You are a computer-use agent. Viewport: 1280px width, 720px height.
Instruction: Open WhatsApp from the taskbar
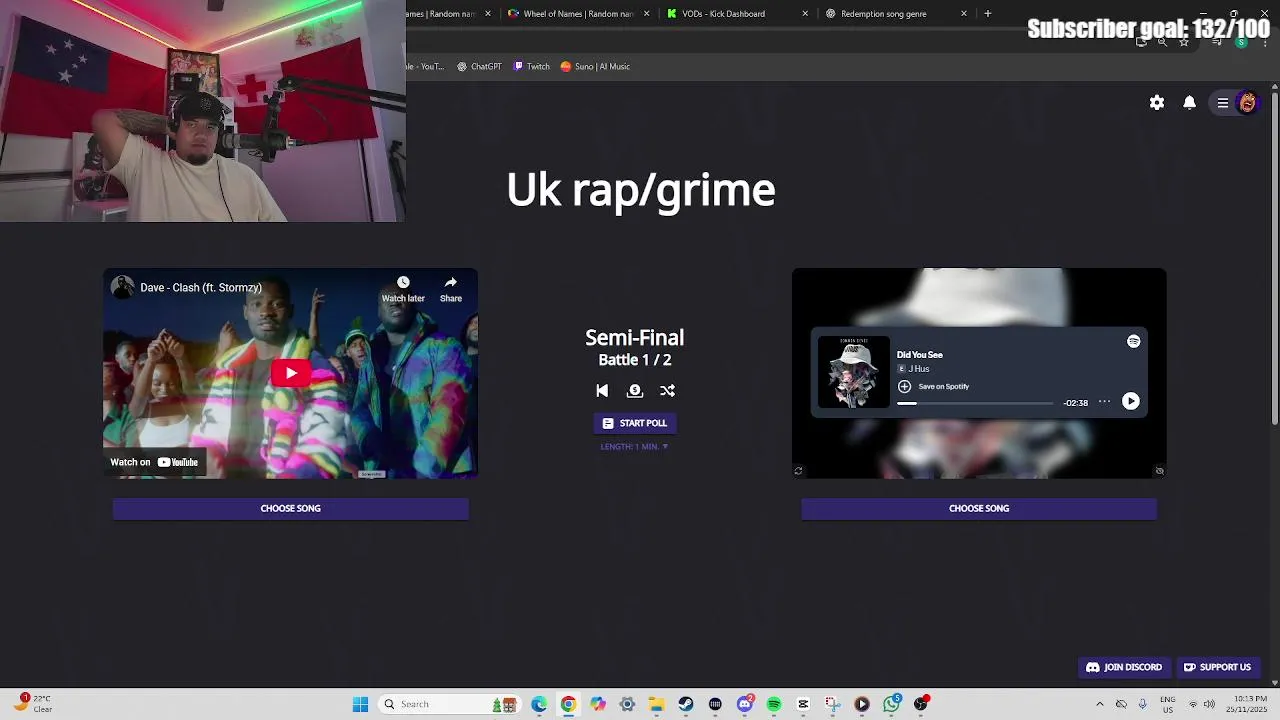coord(891,704)
